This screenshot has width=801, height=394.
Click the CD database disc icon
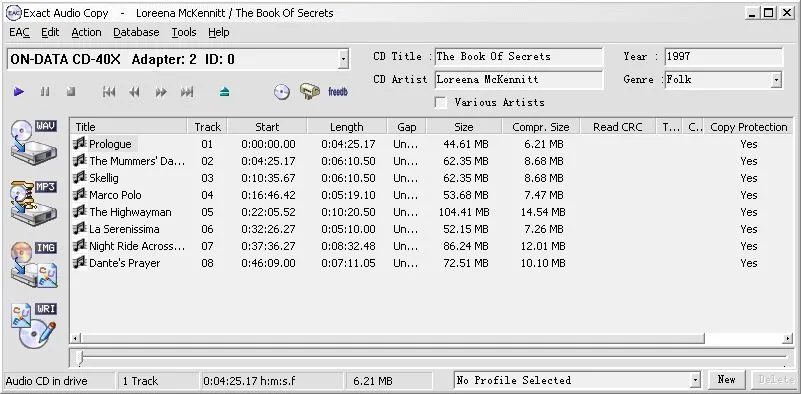pos(281,92)
